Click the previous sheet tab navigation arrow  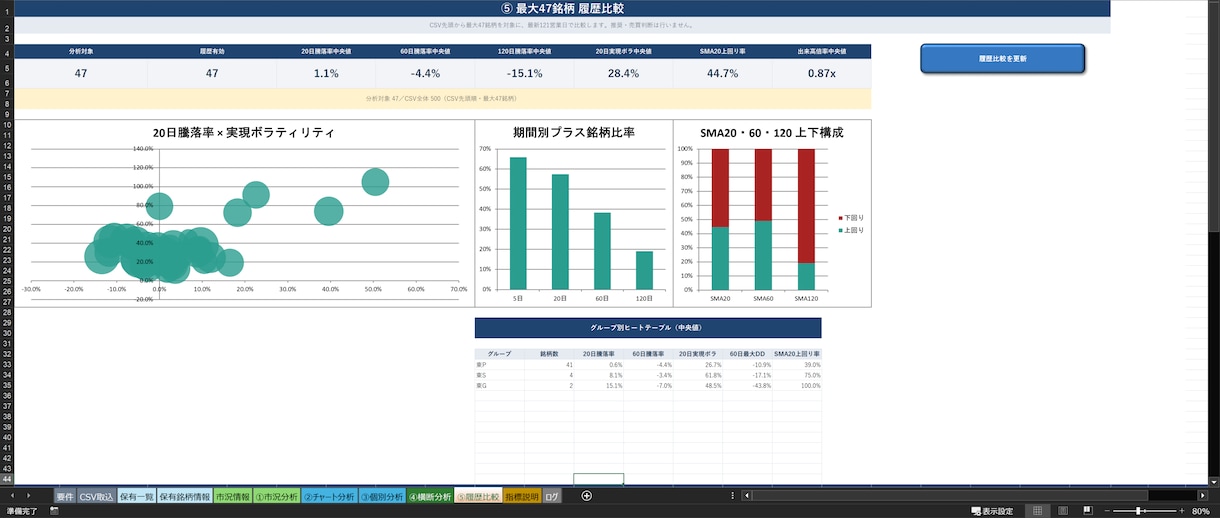[x=13, y=496]
